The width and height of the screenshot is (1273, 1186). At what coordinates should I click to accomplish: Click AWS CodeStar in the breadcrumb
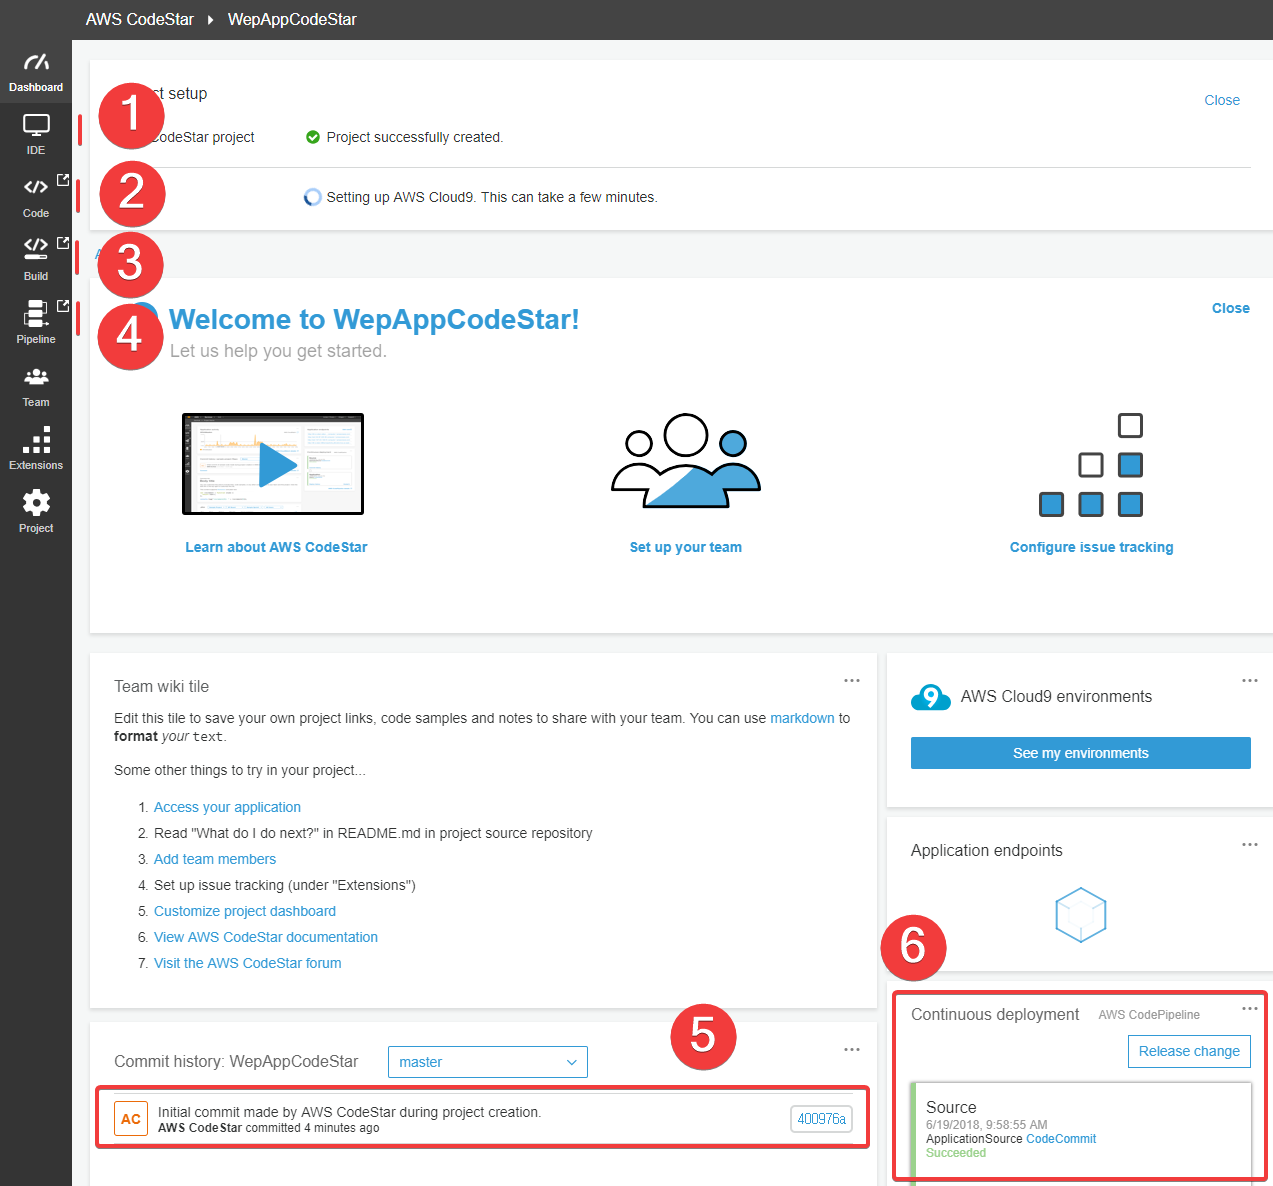point(140,20)
